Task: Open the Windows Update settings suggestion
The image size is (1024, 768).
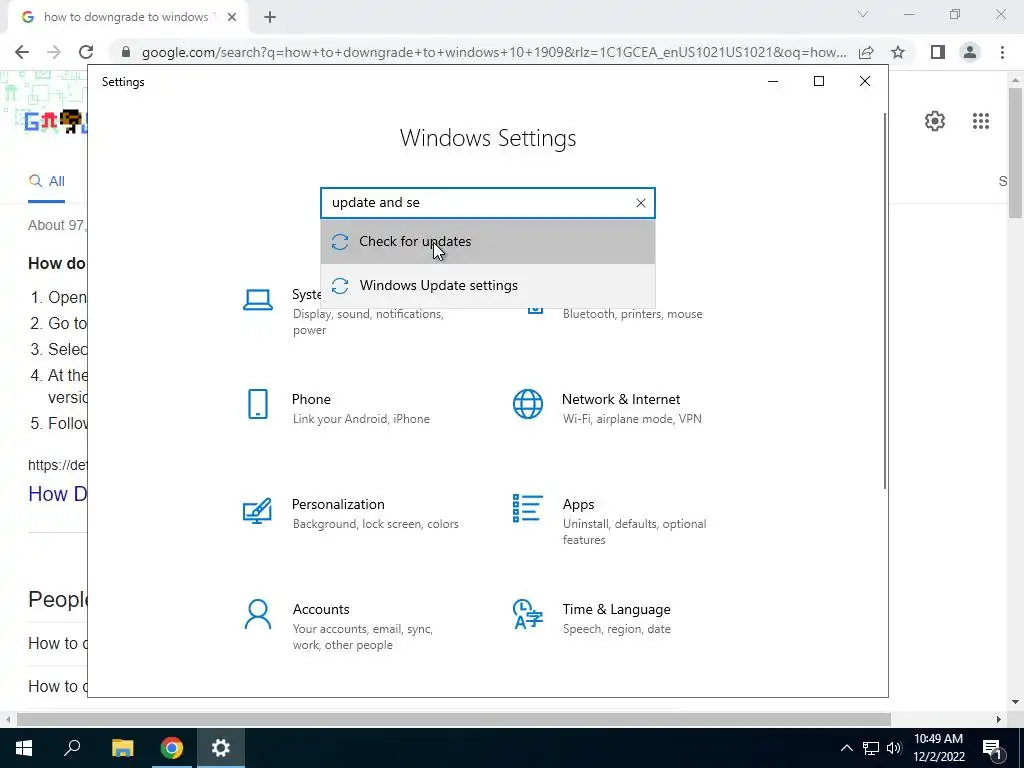Action: [488, 285]
